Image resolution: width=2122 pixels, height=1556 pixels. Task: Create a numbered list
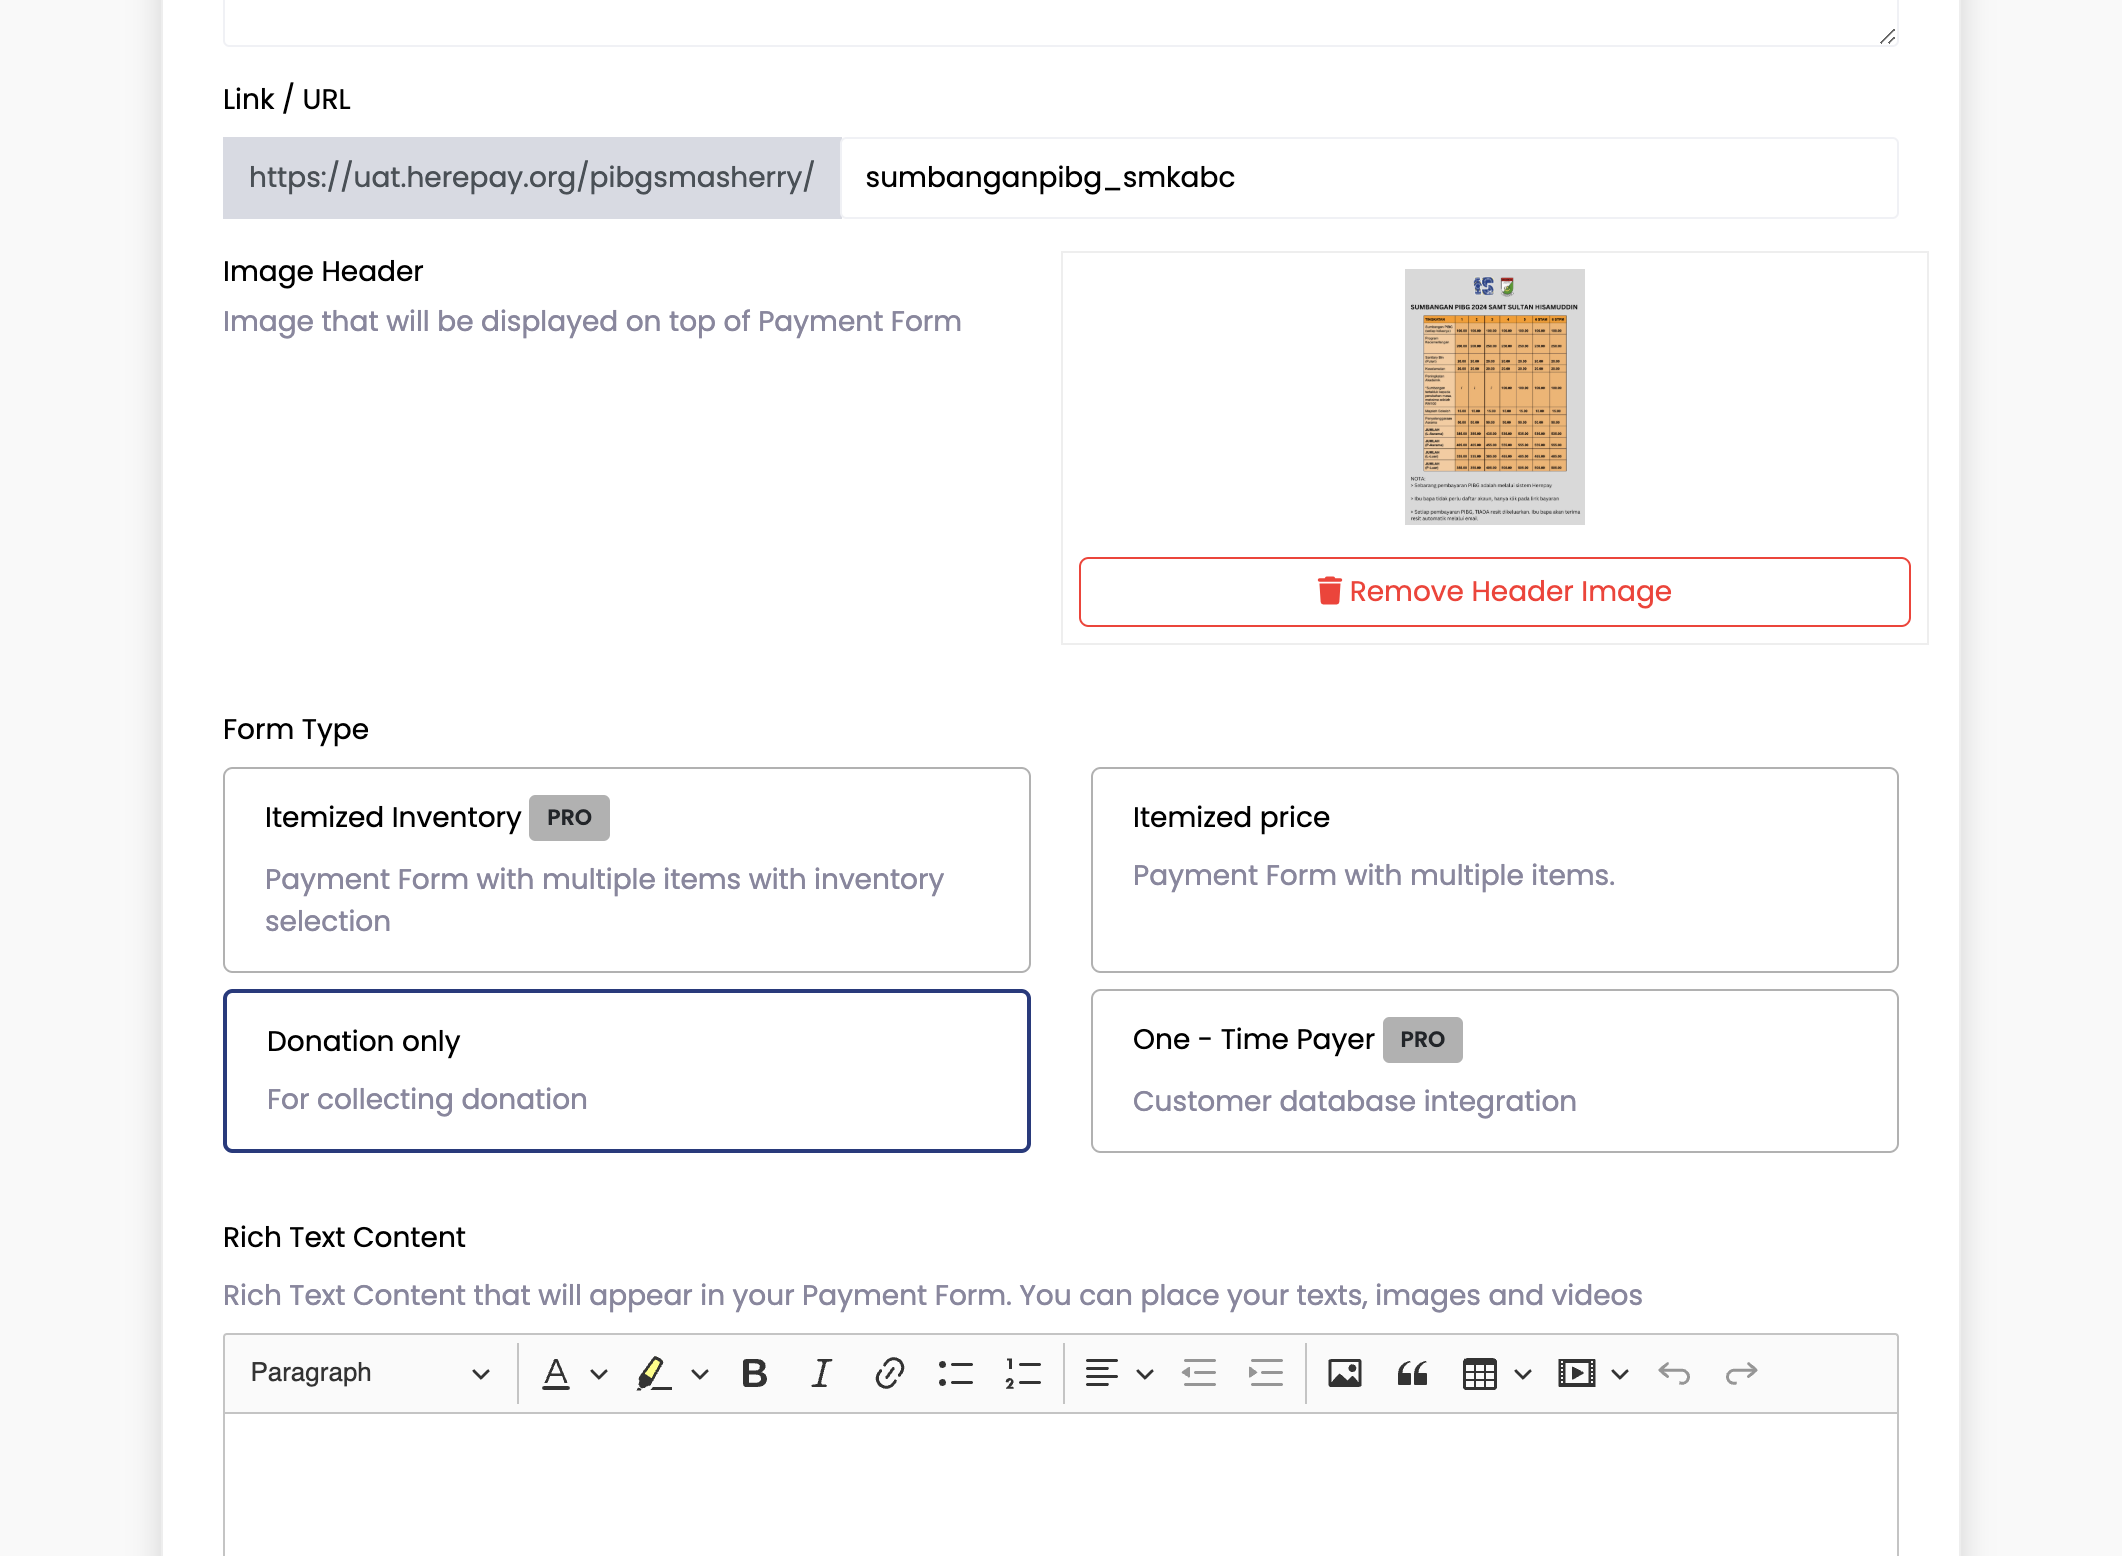[x=1023, y=1373]
